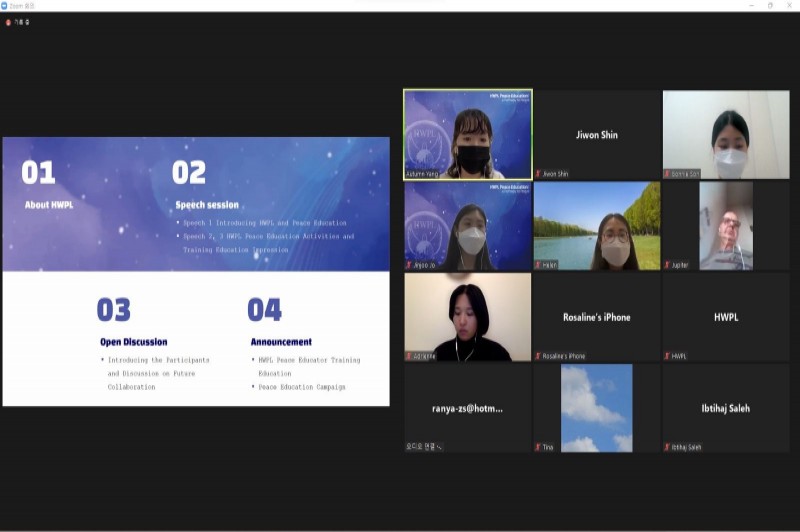The image size is (800, 532).
Task: Select Helen's video with lake background
Action: click(x=597, y=225)
